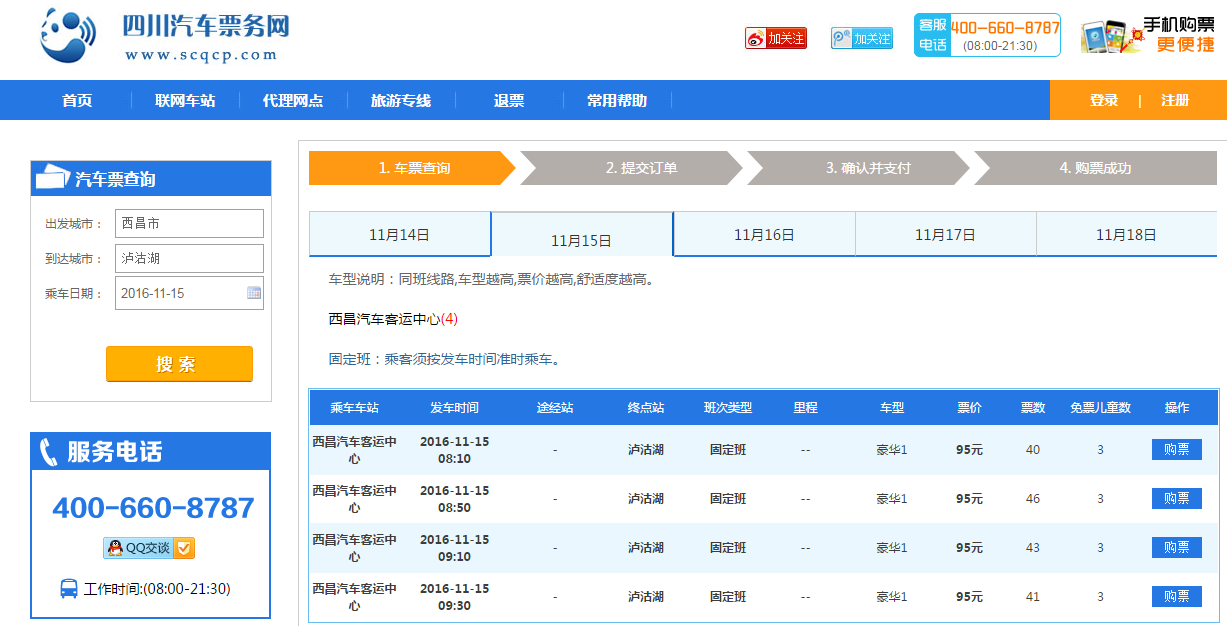The width and height of the screenshot is (1227, 626).
Task: Click the 登录 login link
Action: [1104, 100]
